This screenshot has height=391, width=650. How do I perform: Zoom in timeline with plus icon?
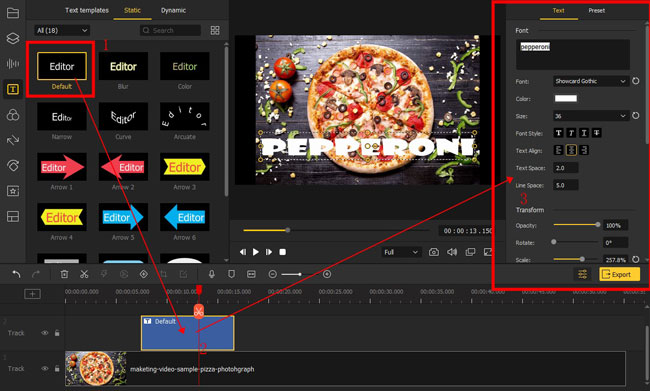point(327,274)
